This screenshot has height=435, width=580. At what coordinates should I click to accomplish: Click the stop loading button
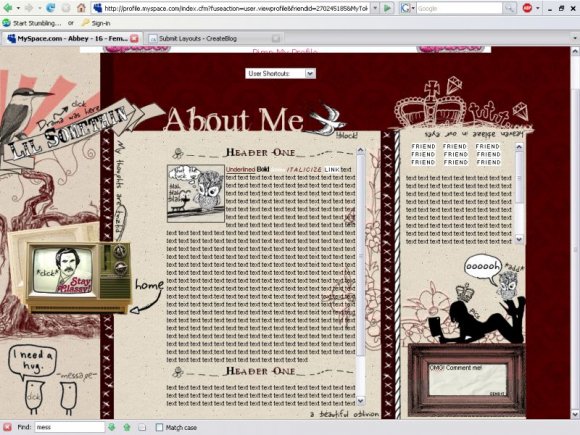(x=65, y=8)
